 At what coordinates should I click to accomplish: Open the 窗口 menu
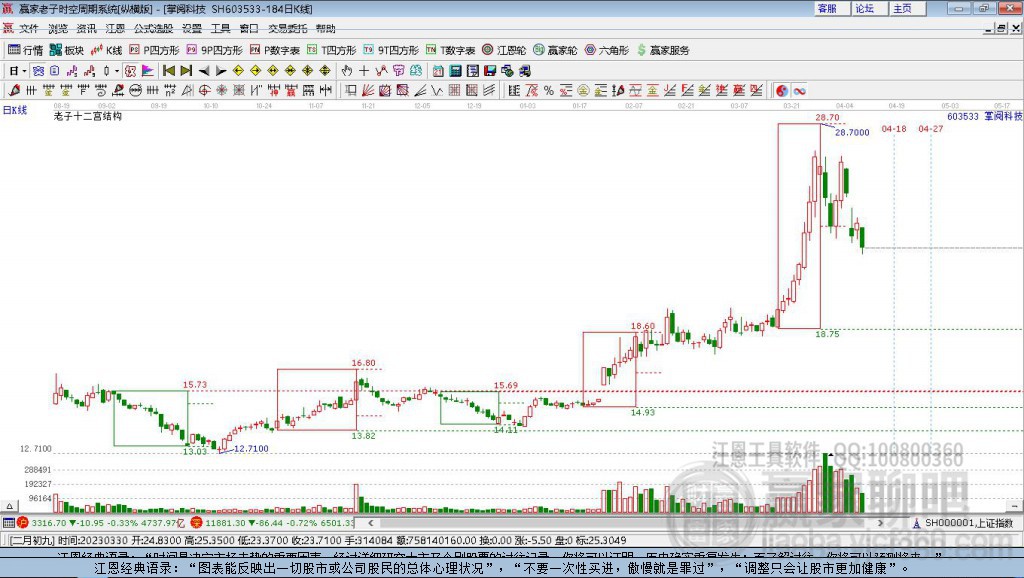coord(249,29)
